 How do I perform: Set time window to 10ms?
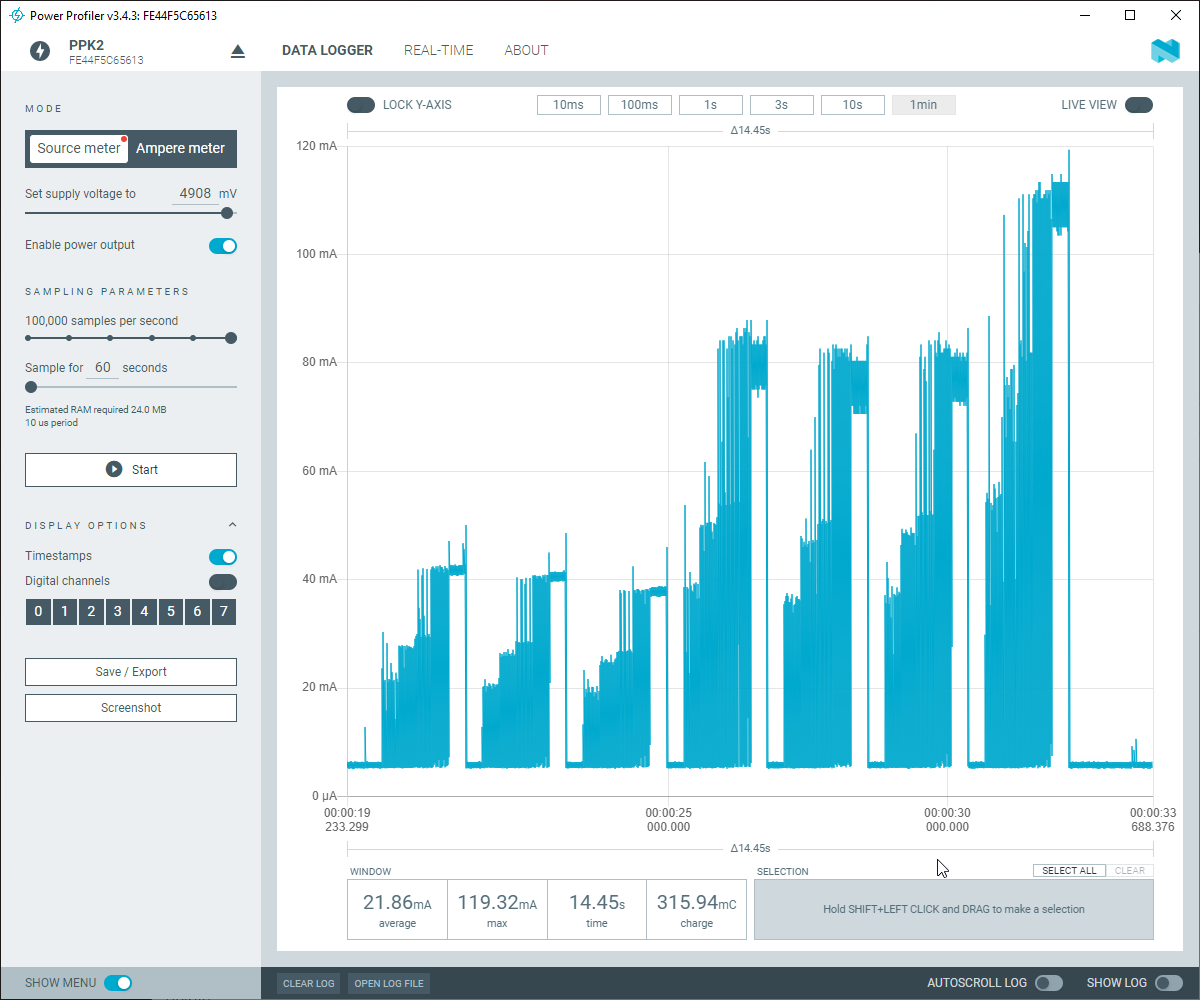pyautogui.click(x=568, y=105)
